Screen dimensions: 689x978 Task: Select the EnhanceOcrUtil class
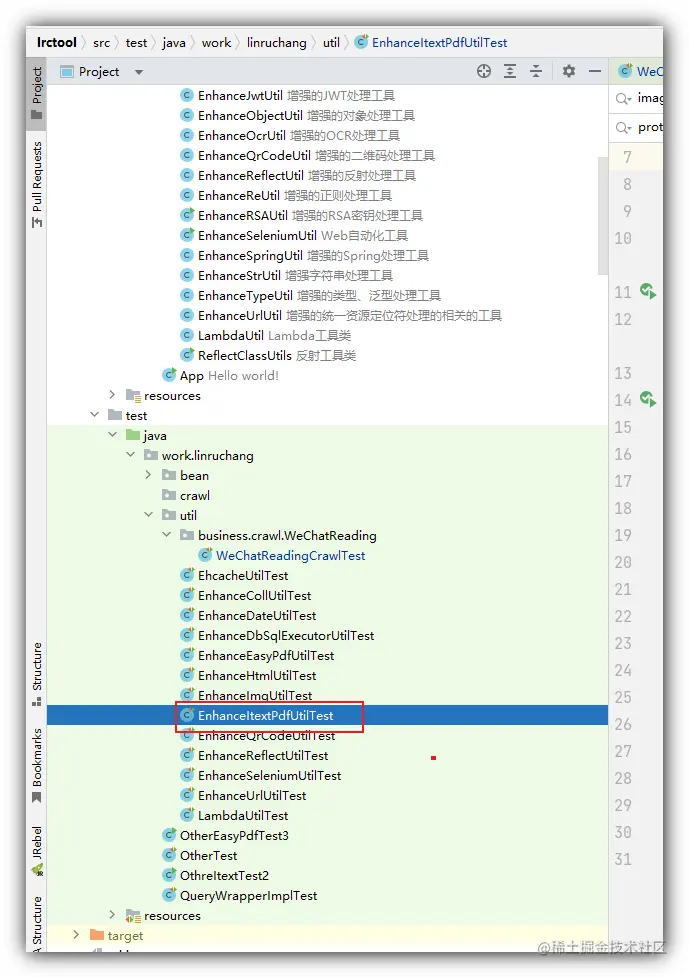290,135
